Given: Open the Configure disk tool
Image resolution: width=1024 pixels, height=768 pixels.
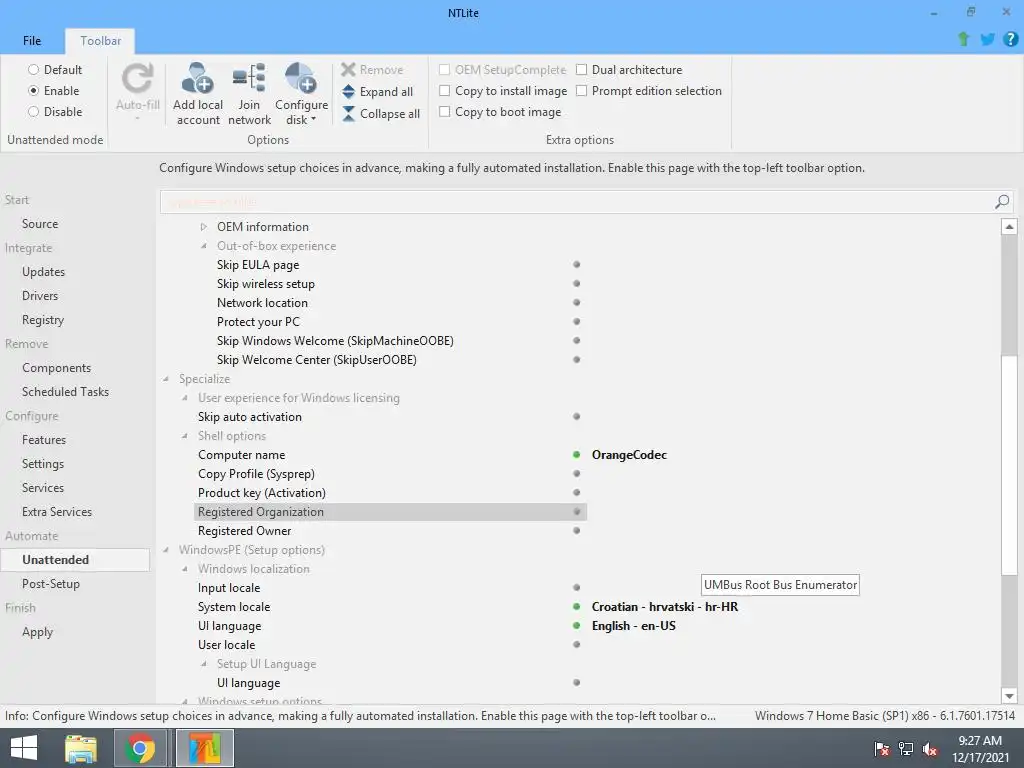Looking at the screenshot, I should (x=301, y=93).
